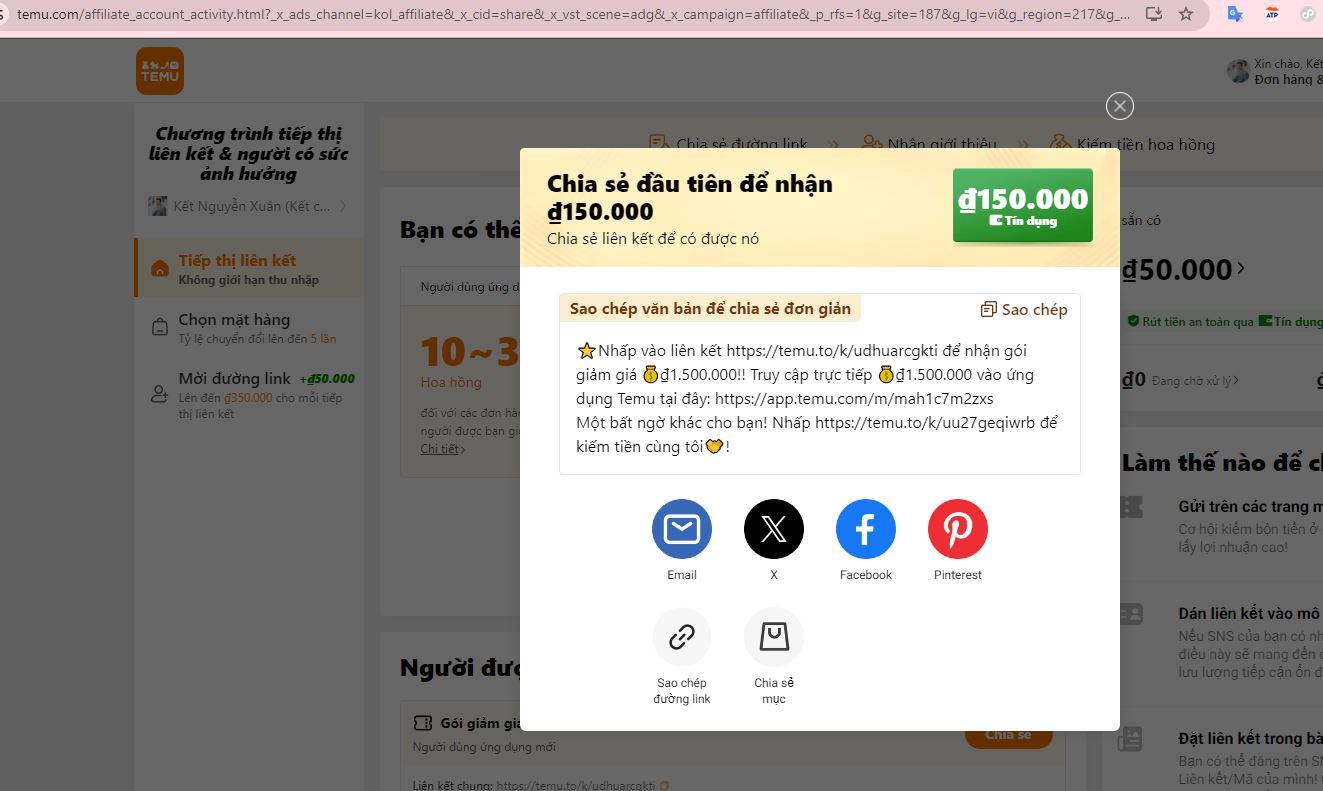This screenshot has height=791, width=1323.
Task: Expand the đ50.000 available balance chevron
Action: [x=1240, y=268]
